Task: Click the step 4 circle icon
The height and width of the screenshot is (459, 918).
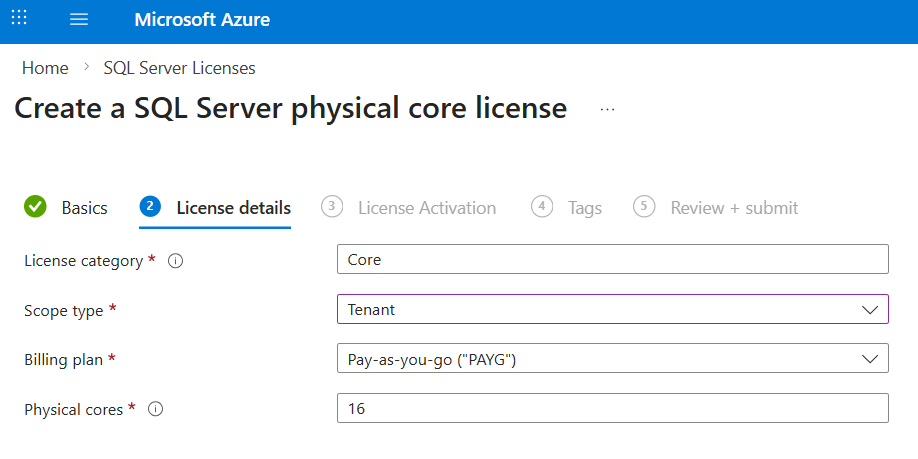Action: (x=542, y=206)
